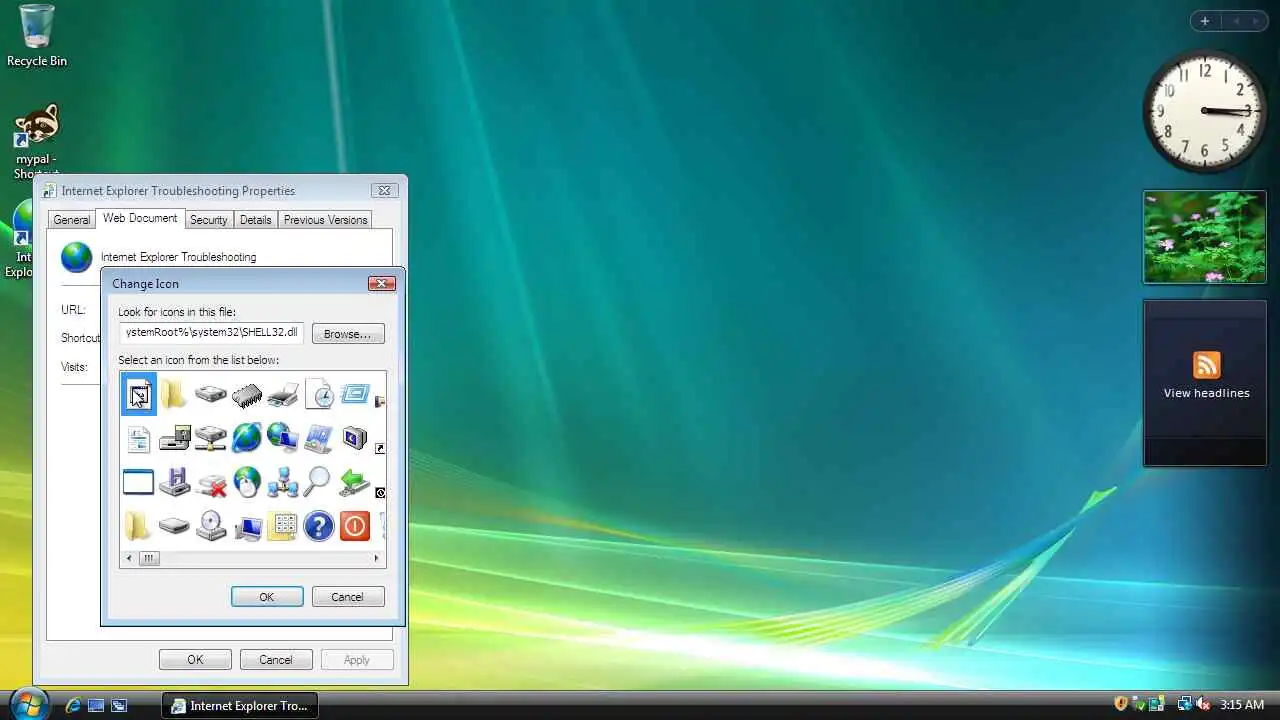Select the green arrow drive icon
Image resolution: width=1280 pixels, height=720 pixels.
click(355, 482)
